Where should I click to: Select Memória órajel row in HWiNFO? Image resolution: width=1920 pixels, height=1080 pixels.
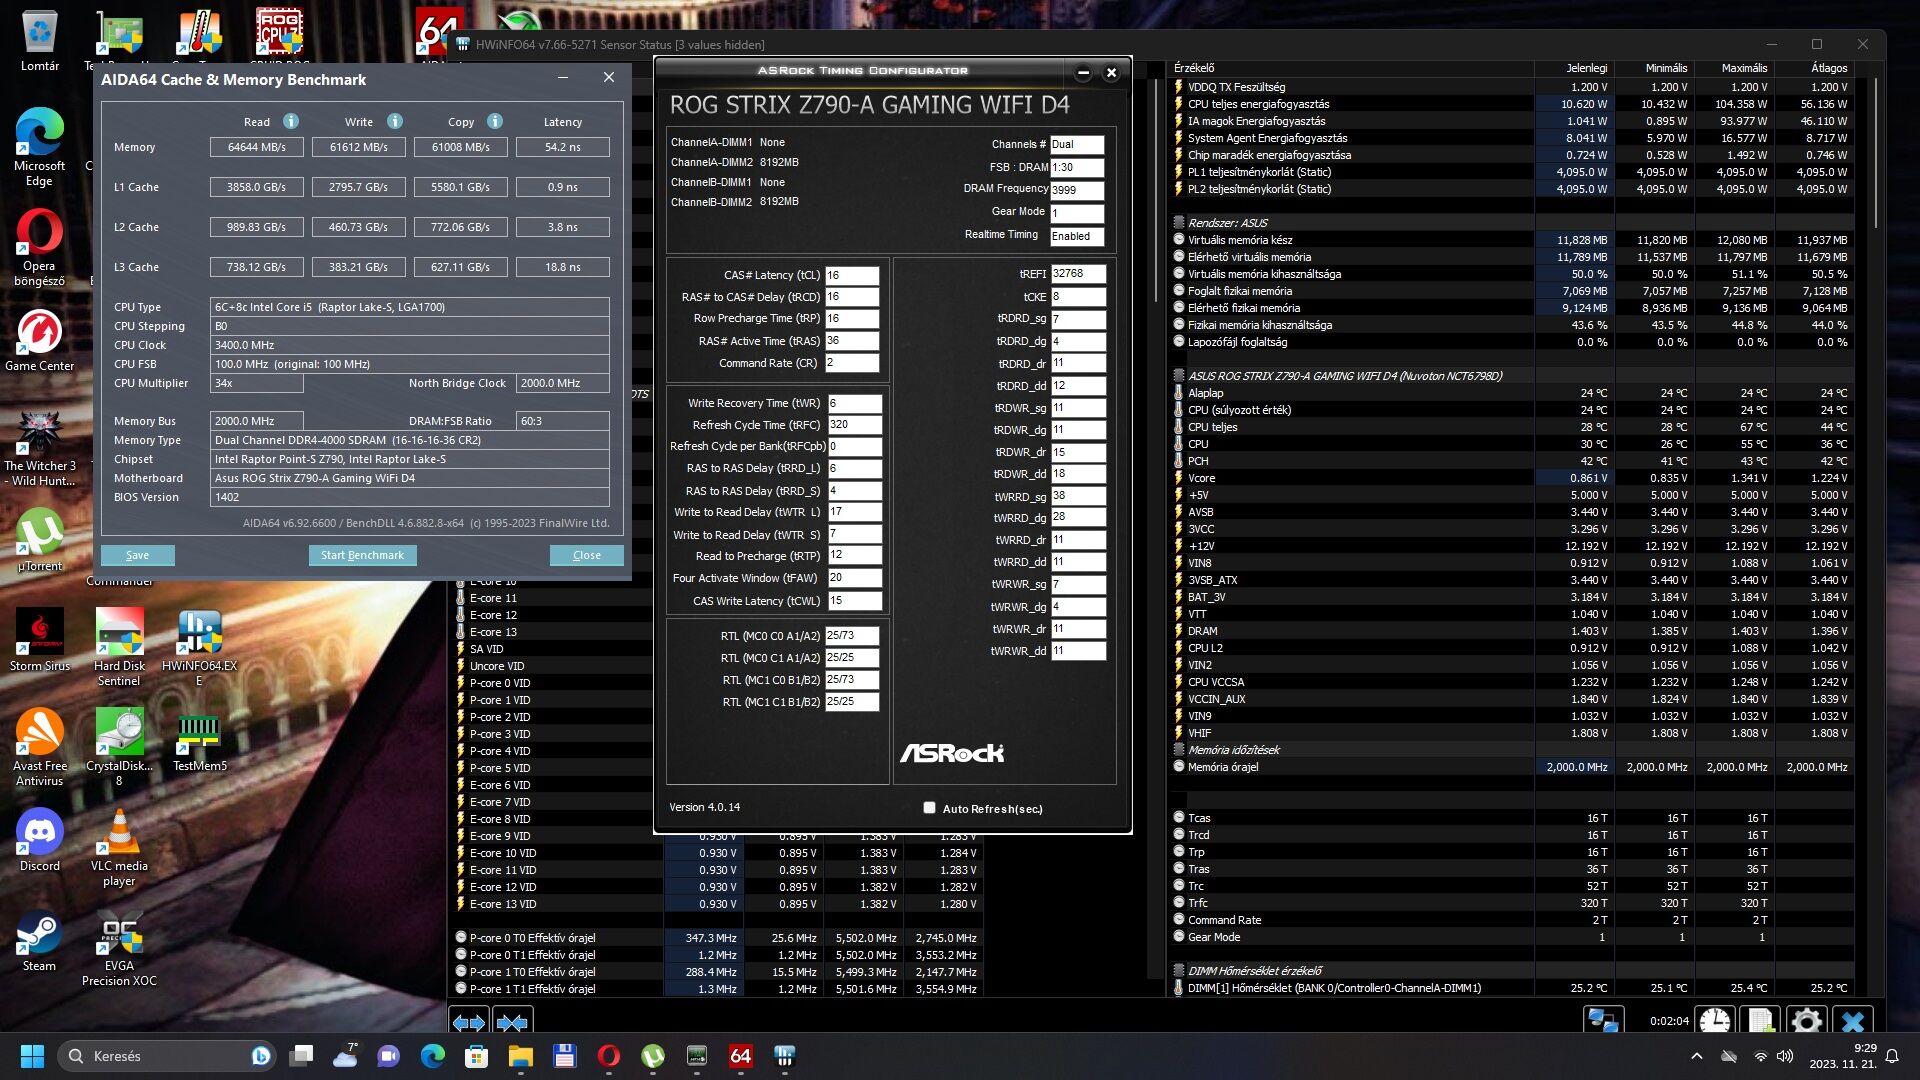[x=1512, y=767]
